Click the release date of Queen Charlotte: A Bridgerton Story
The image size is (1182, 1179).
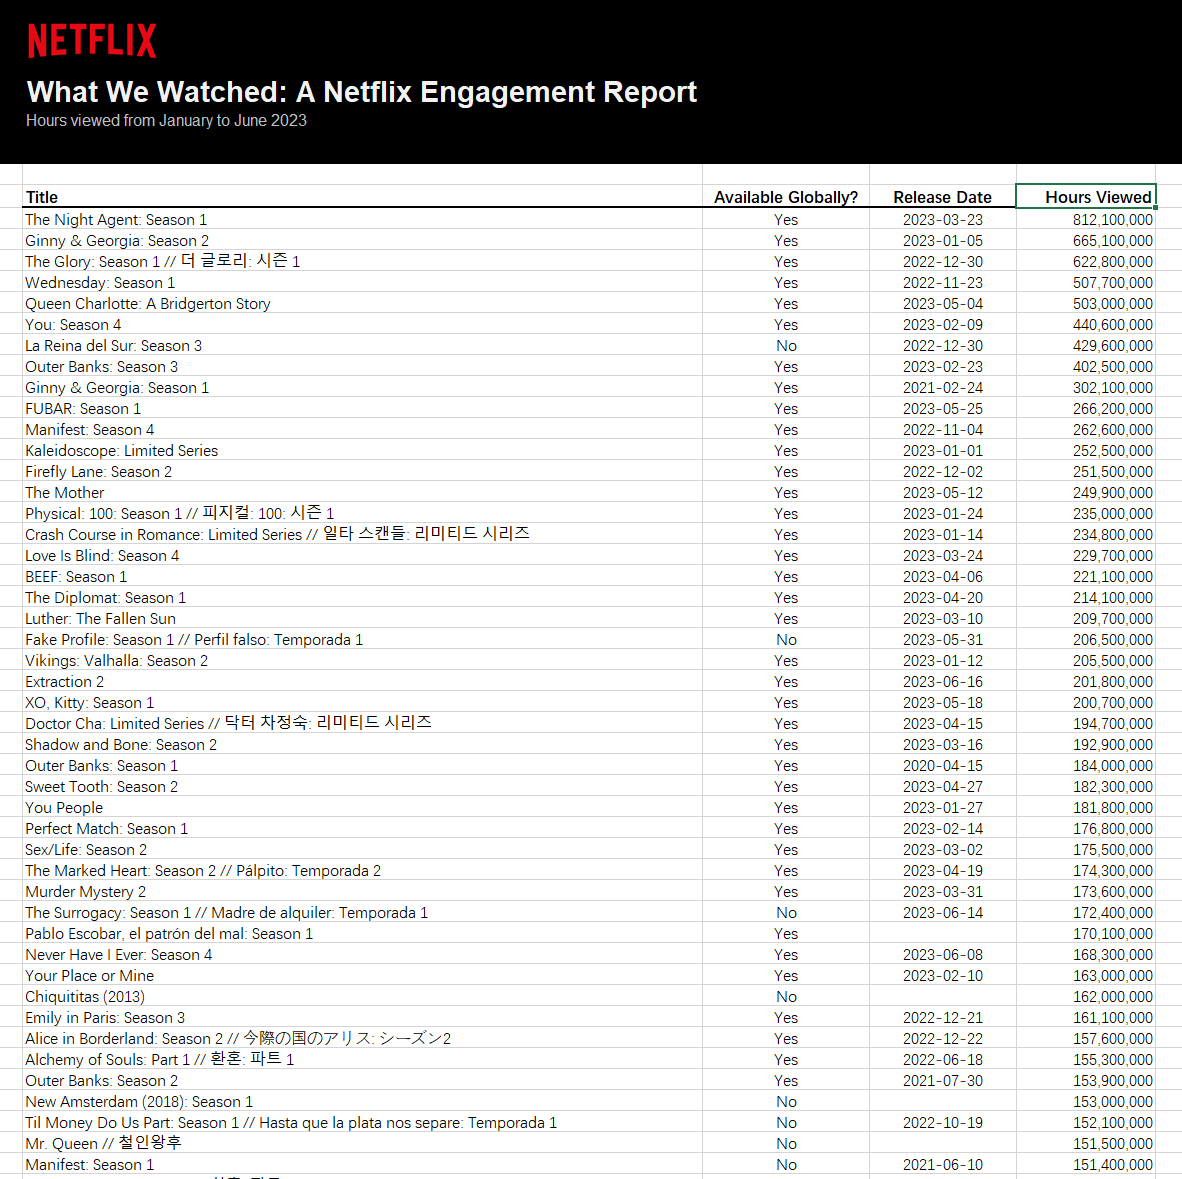(942, 303)
